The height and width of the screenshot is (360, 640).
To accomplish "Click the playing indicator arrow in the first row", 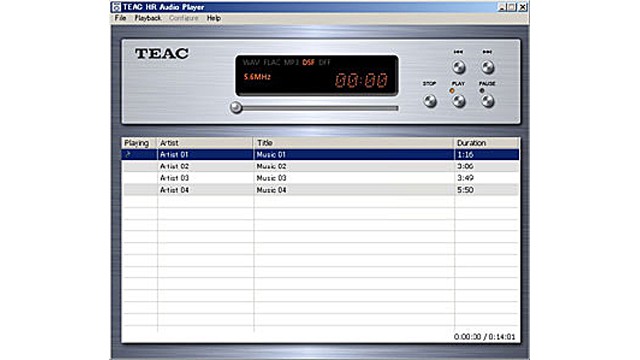I will [x=128, y=154].
